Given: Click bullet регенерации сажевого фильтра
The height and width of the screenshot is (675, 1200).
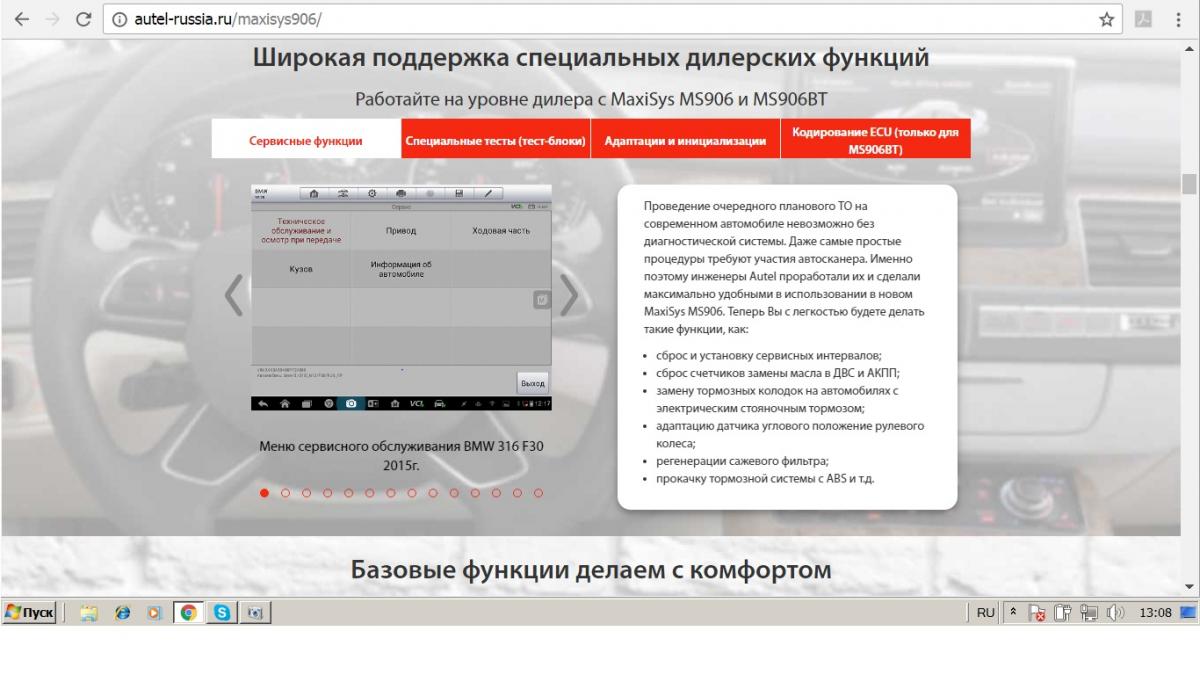Looking at the screenshot, I should [742, 461].
